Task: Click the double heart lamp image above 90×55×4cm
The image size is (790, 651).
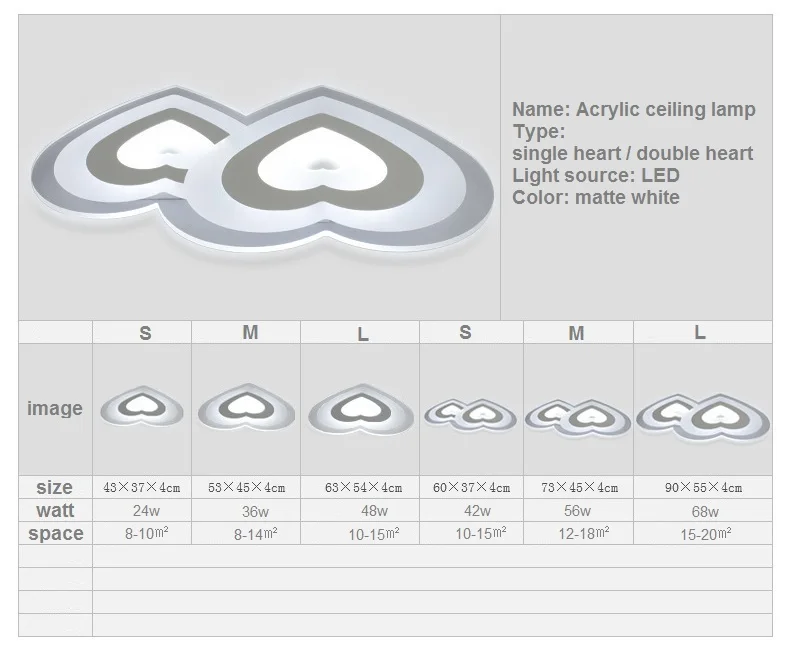Action: coord(703,417)
